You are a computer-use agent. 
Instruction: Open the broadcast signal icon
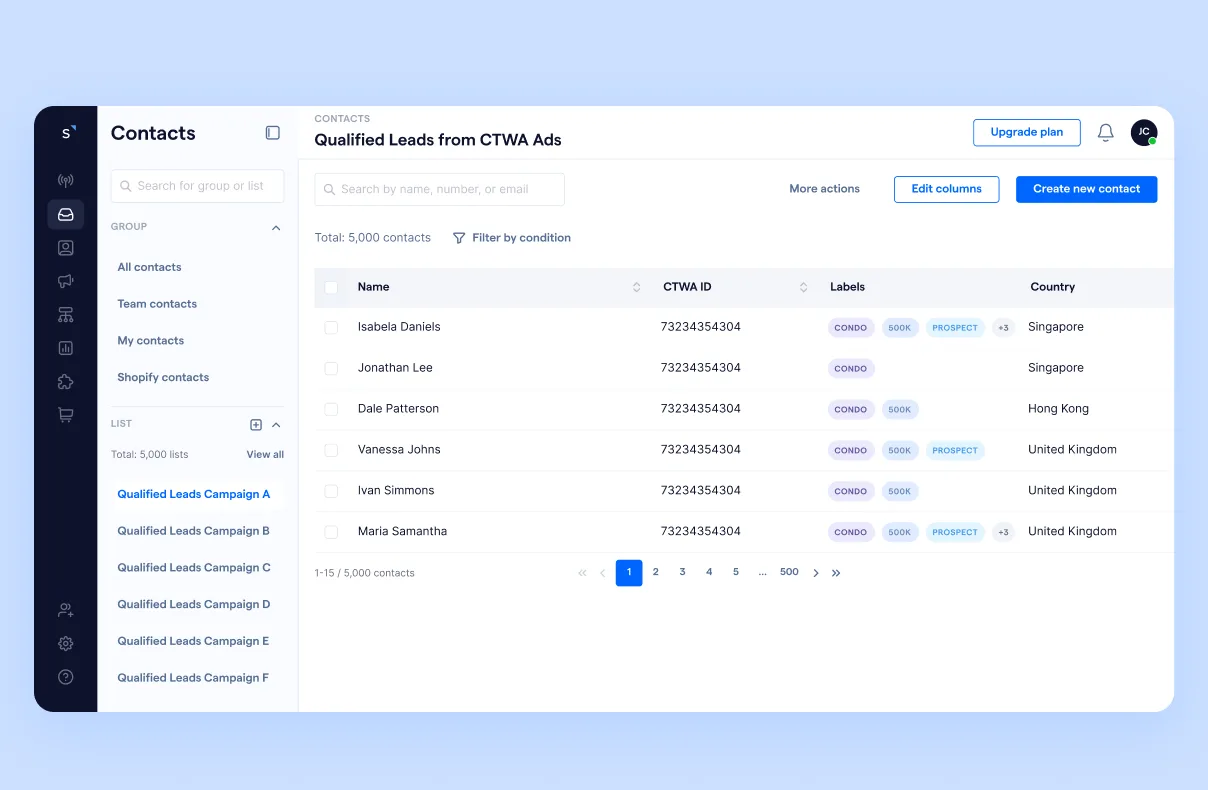point(66,181)
